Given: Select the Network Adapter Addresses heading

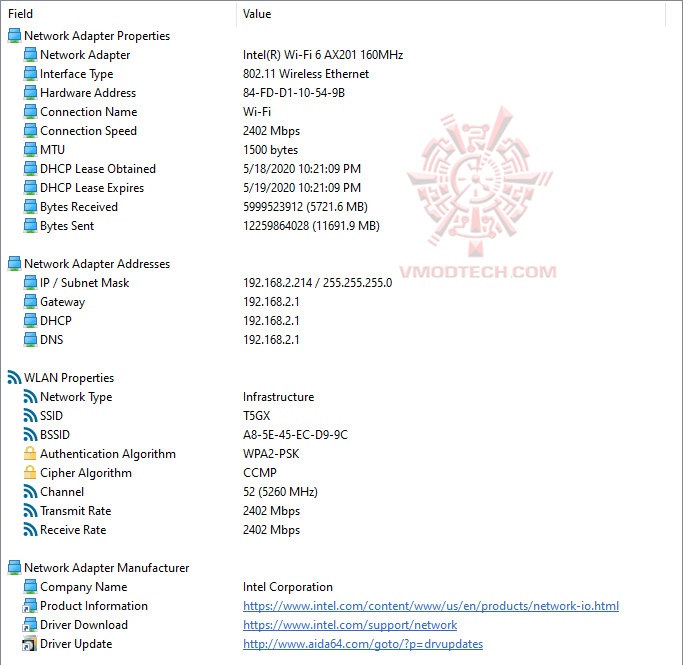Looking at the screenshot, I should pyautogui.click(x=97, y=263).
